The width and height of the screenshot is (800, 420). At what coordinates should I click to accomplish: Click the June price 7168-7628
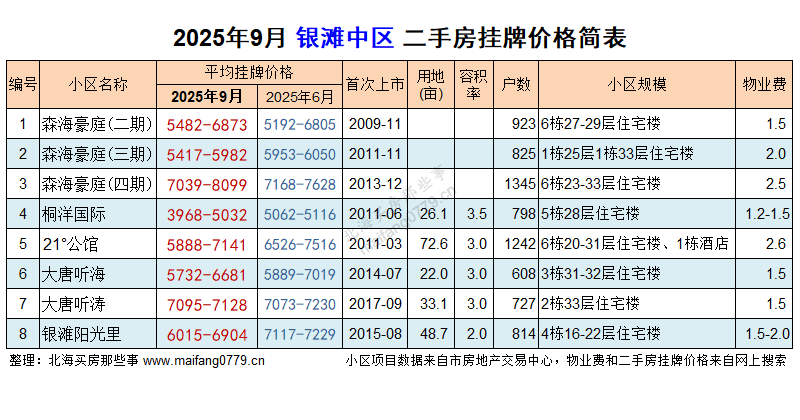[300, 185]
